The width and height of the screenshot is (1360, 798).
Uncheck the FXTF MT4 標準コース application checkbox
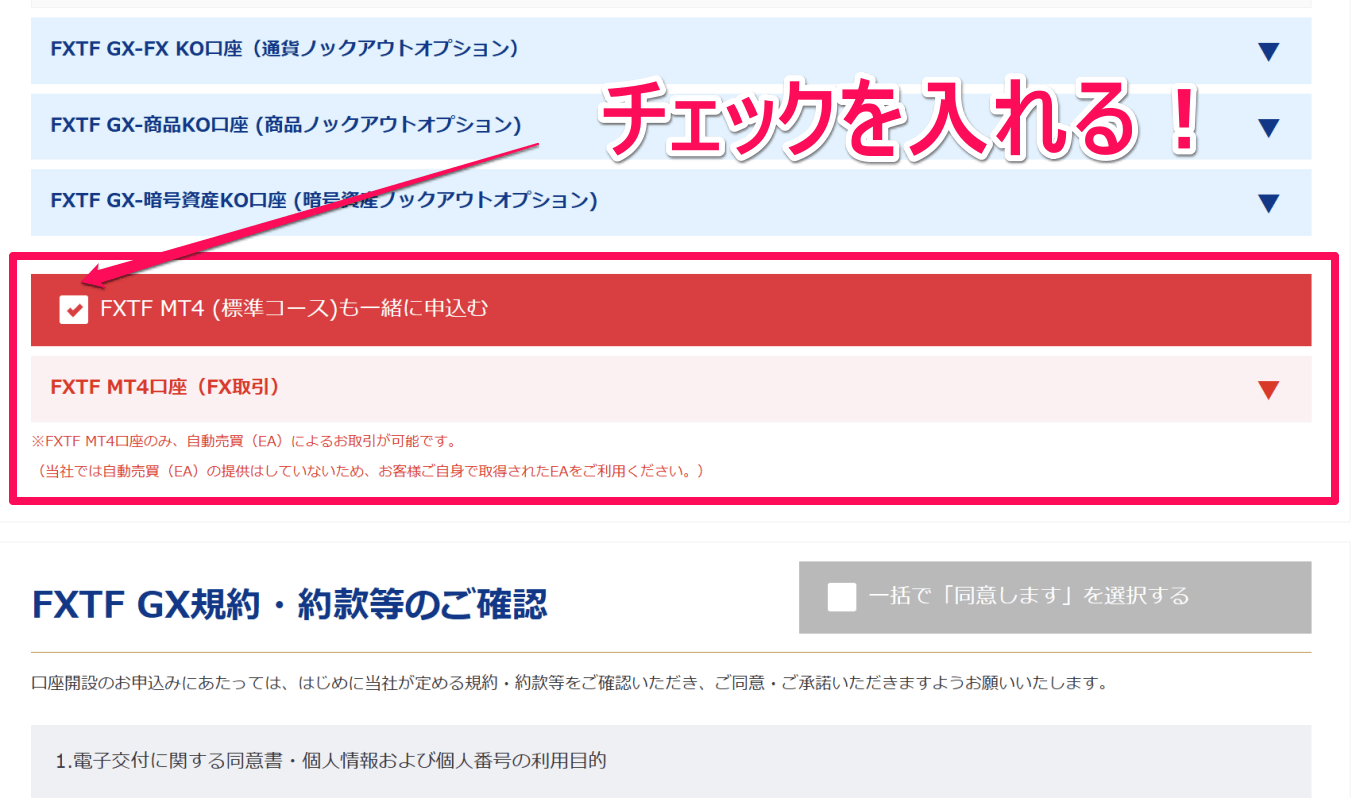[74, 309]
